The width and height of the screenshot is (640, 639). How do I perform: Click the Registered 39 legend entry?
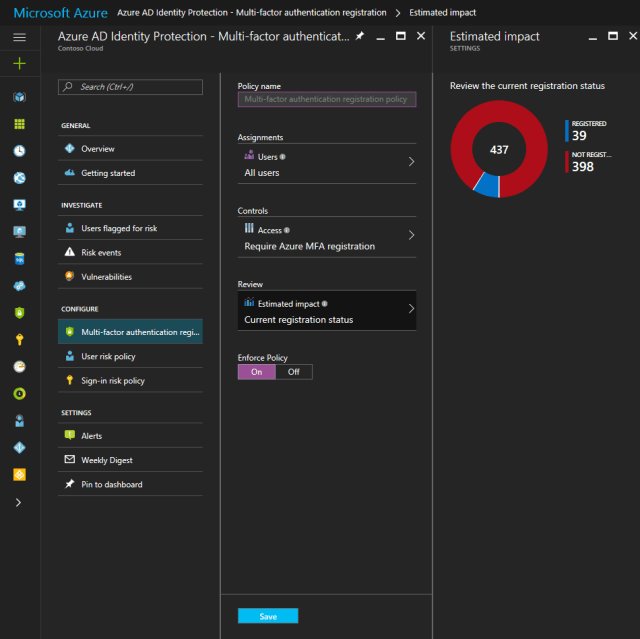[586, 131]
